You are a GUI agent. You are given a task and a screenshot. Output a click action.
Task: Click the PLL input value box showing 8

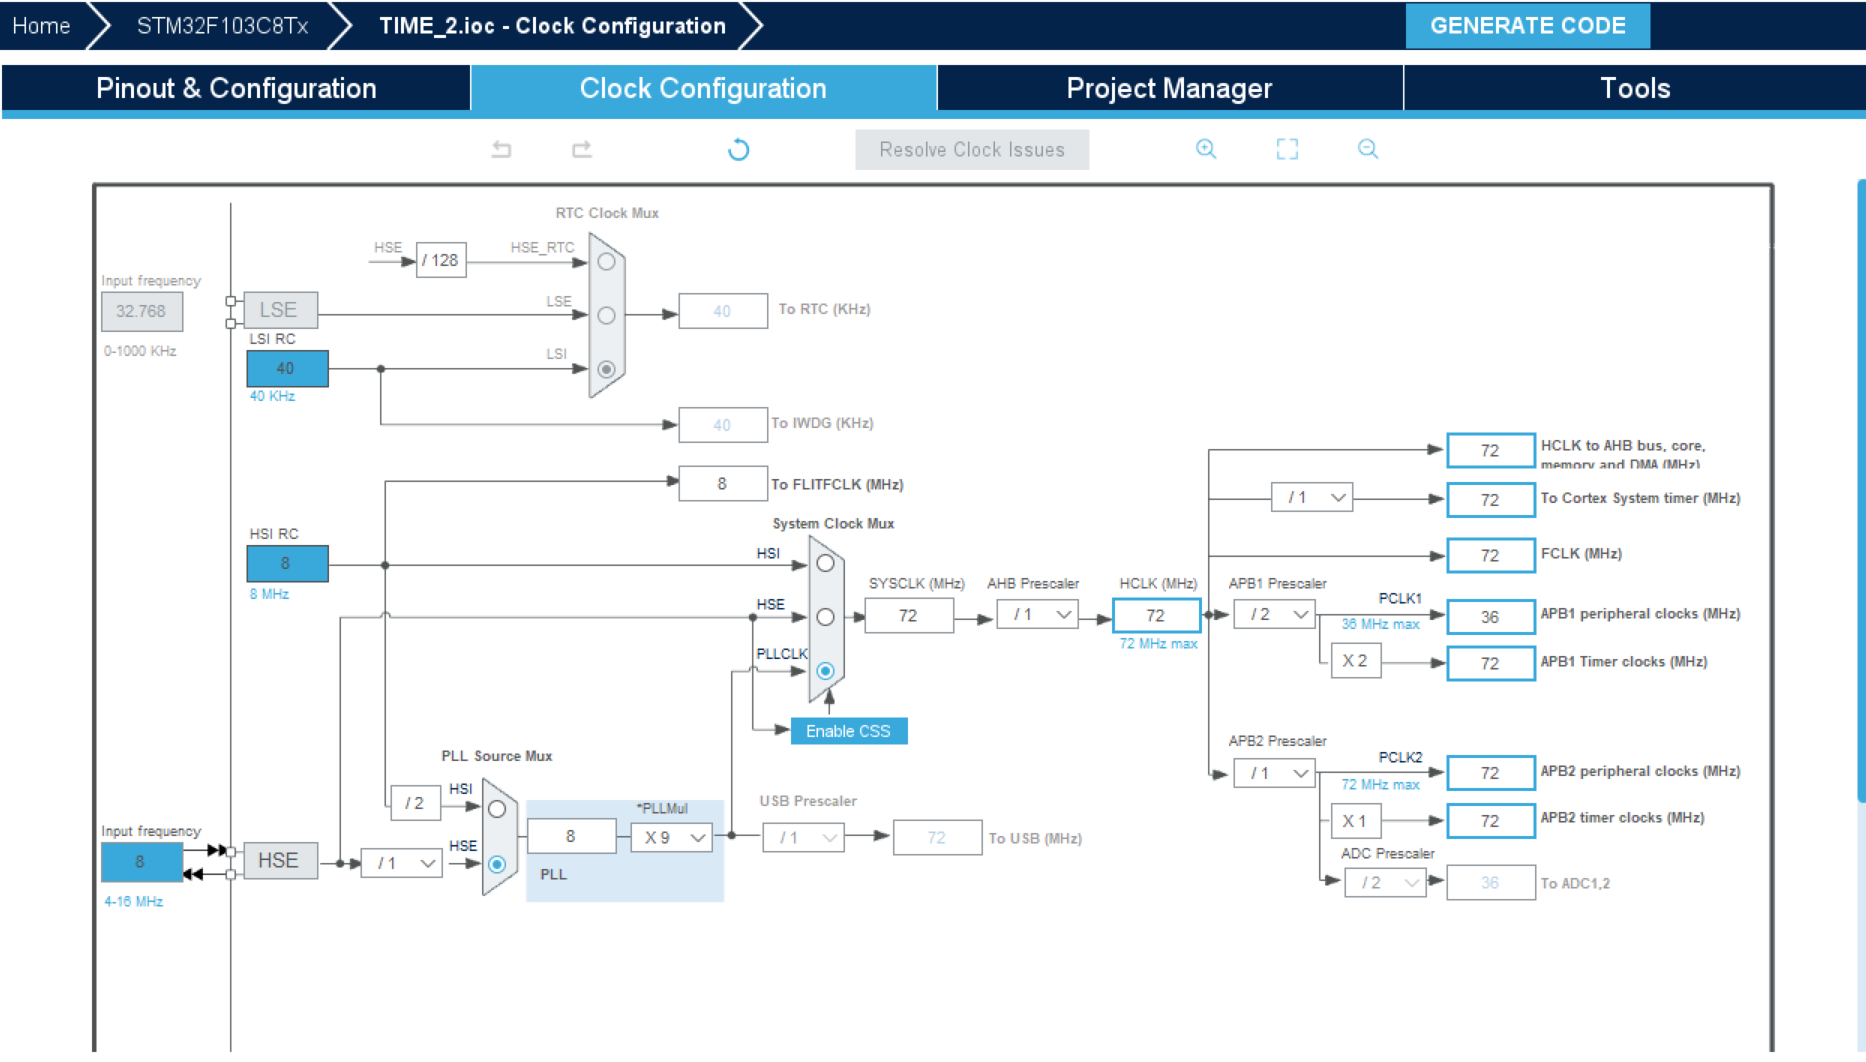(x=571, y=836)
